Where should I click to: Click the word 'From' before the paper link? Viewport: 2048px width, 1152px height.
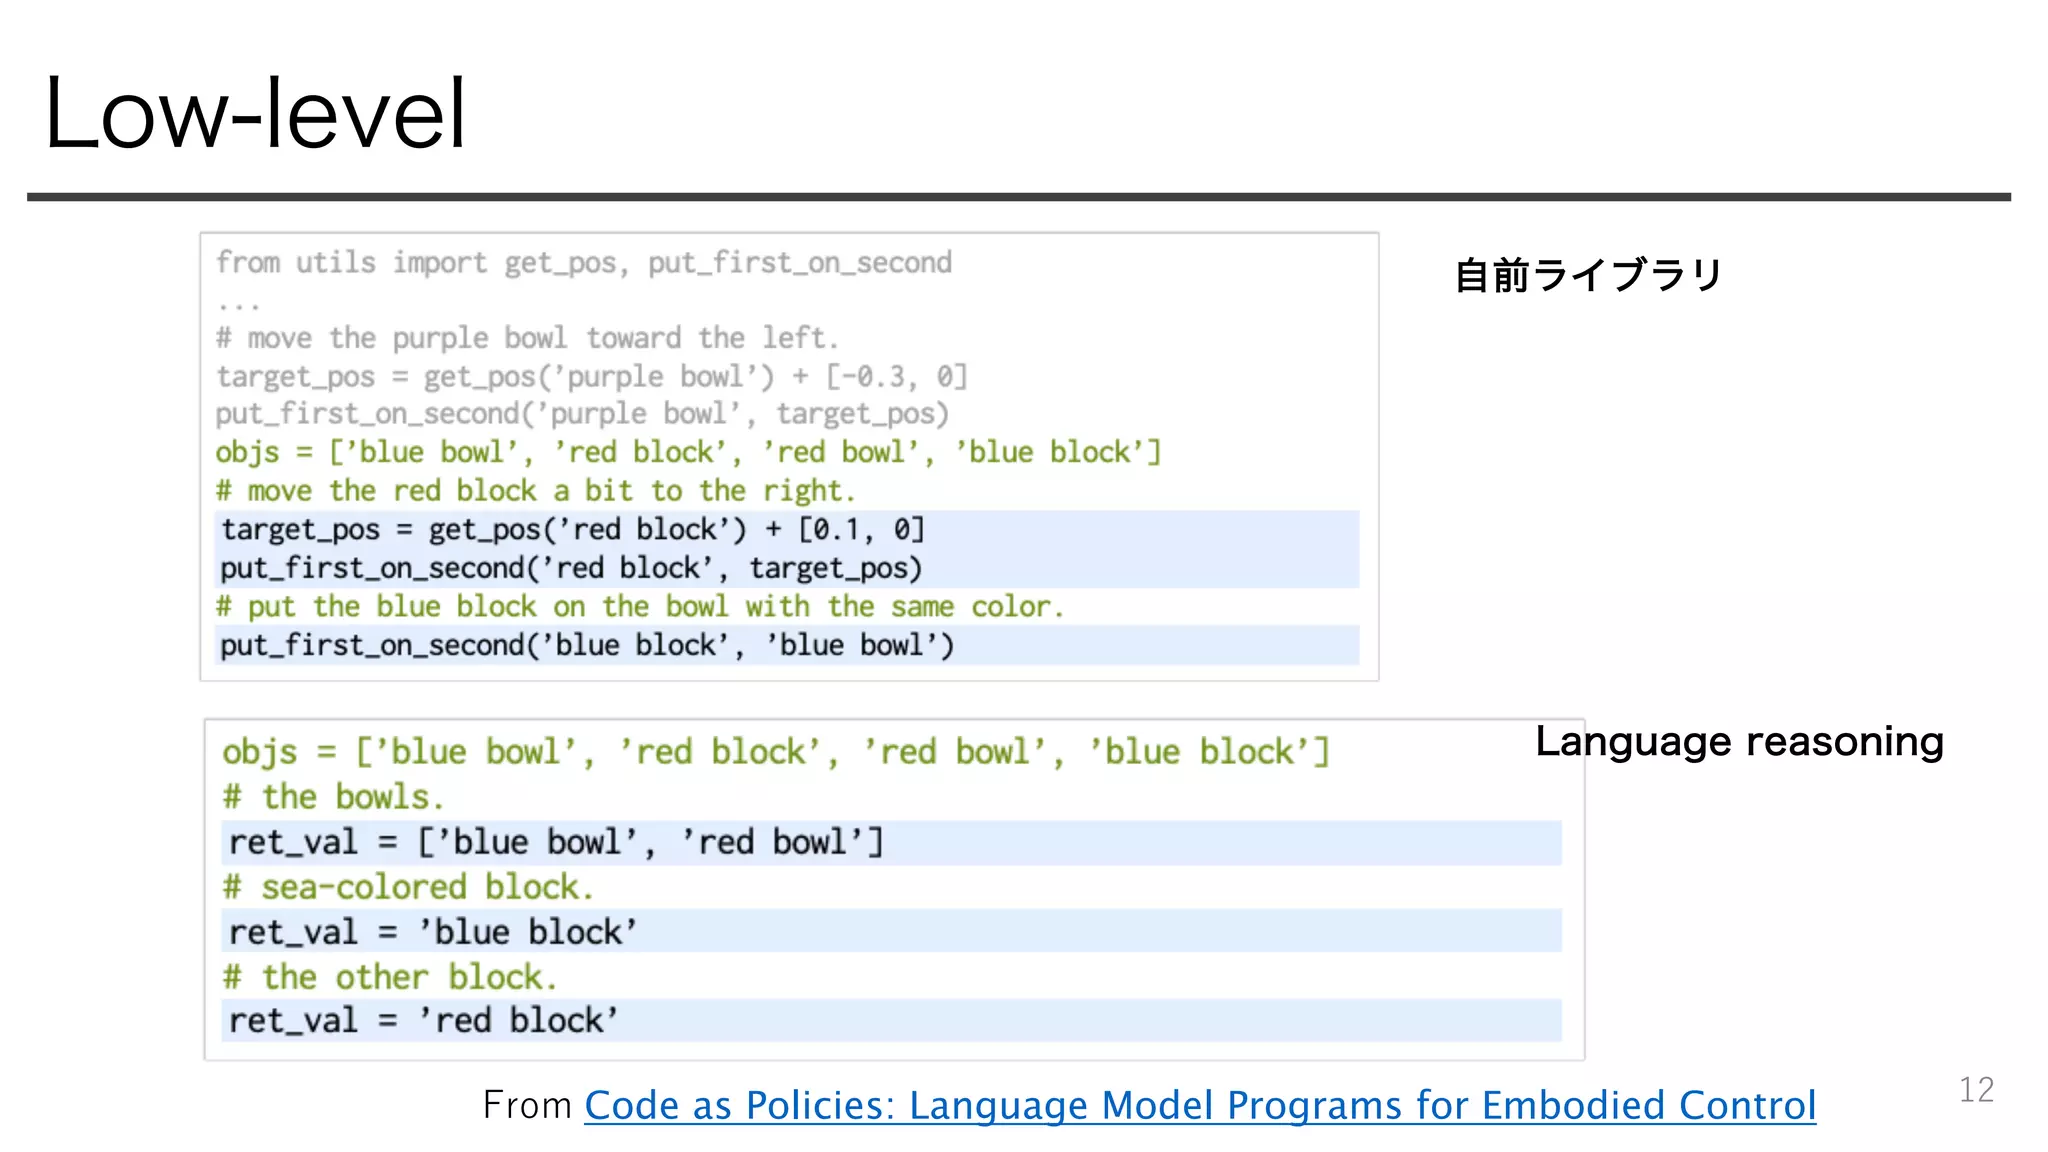pos(527,1106)
